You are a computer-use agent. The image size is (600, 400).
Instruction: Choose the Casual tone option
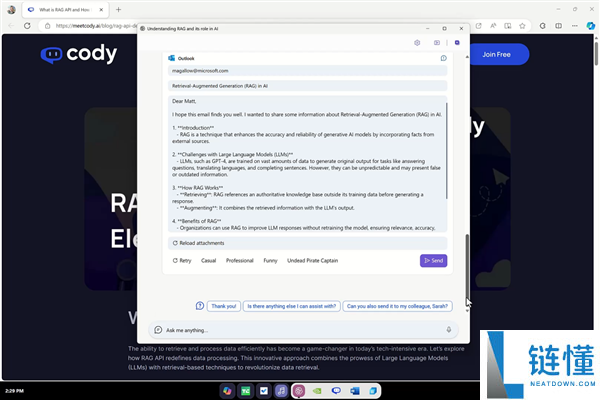(x=209, y=261)
